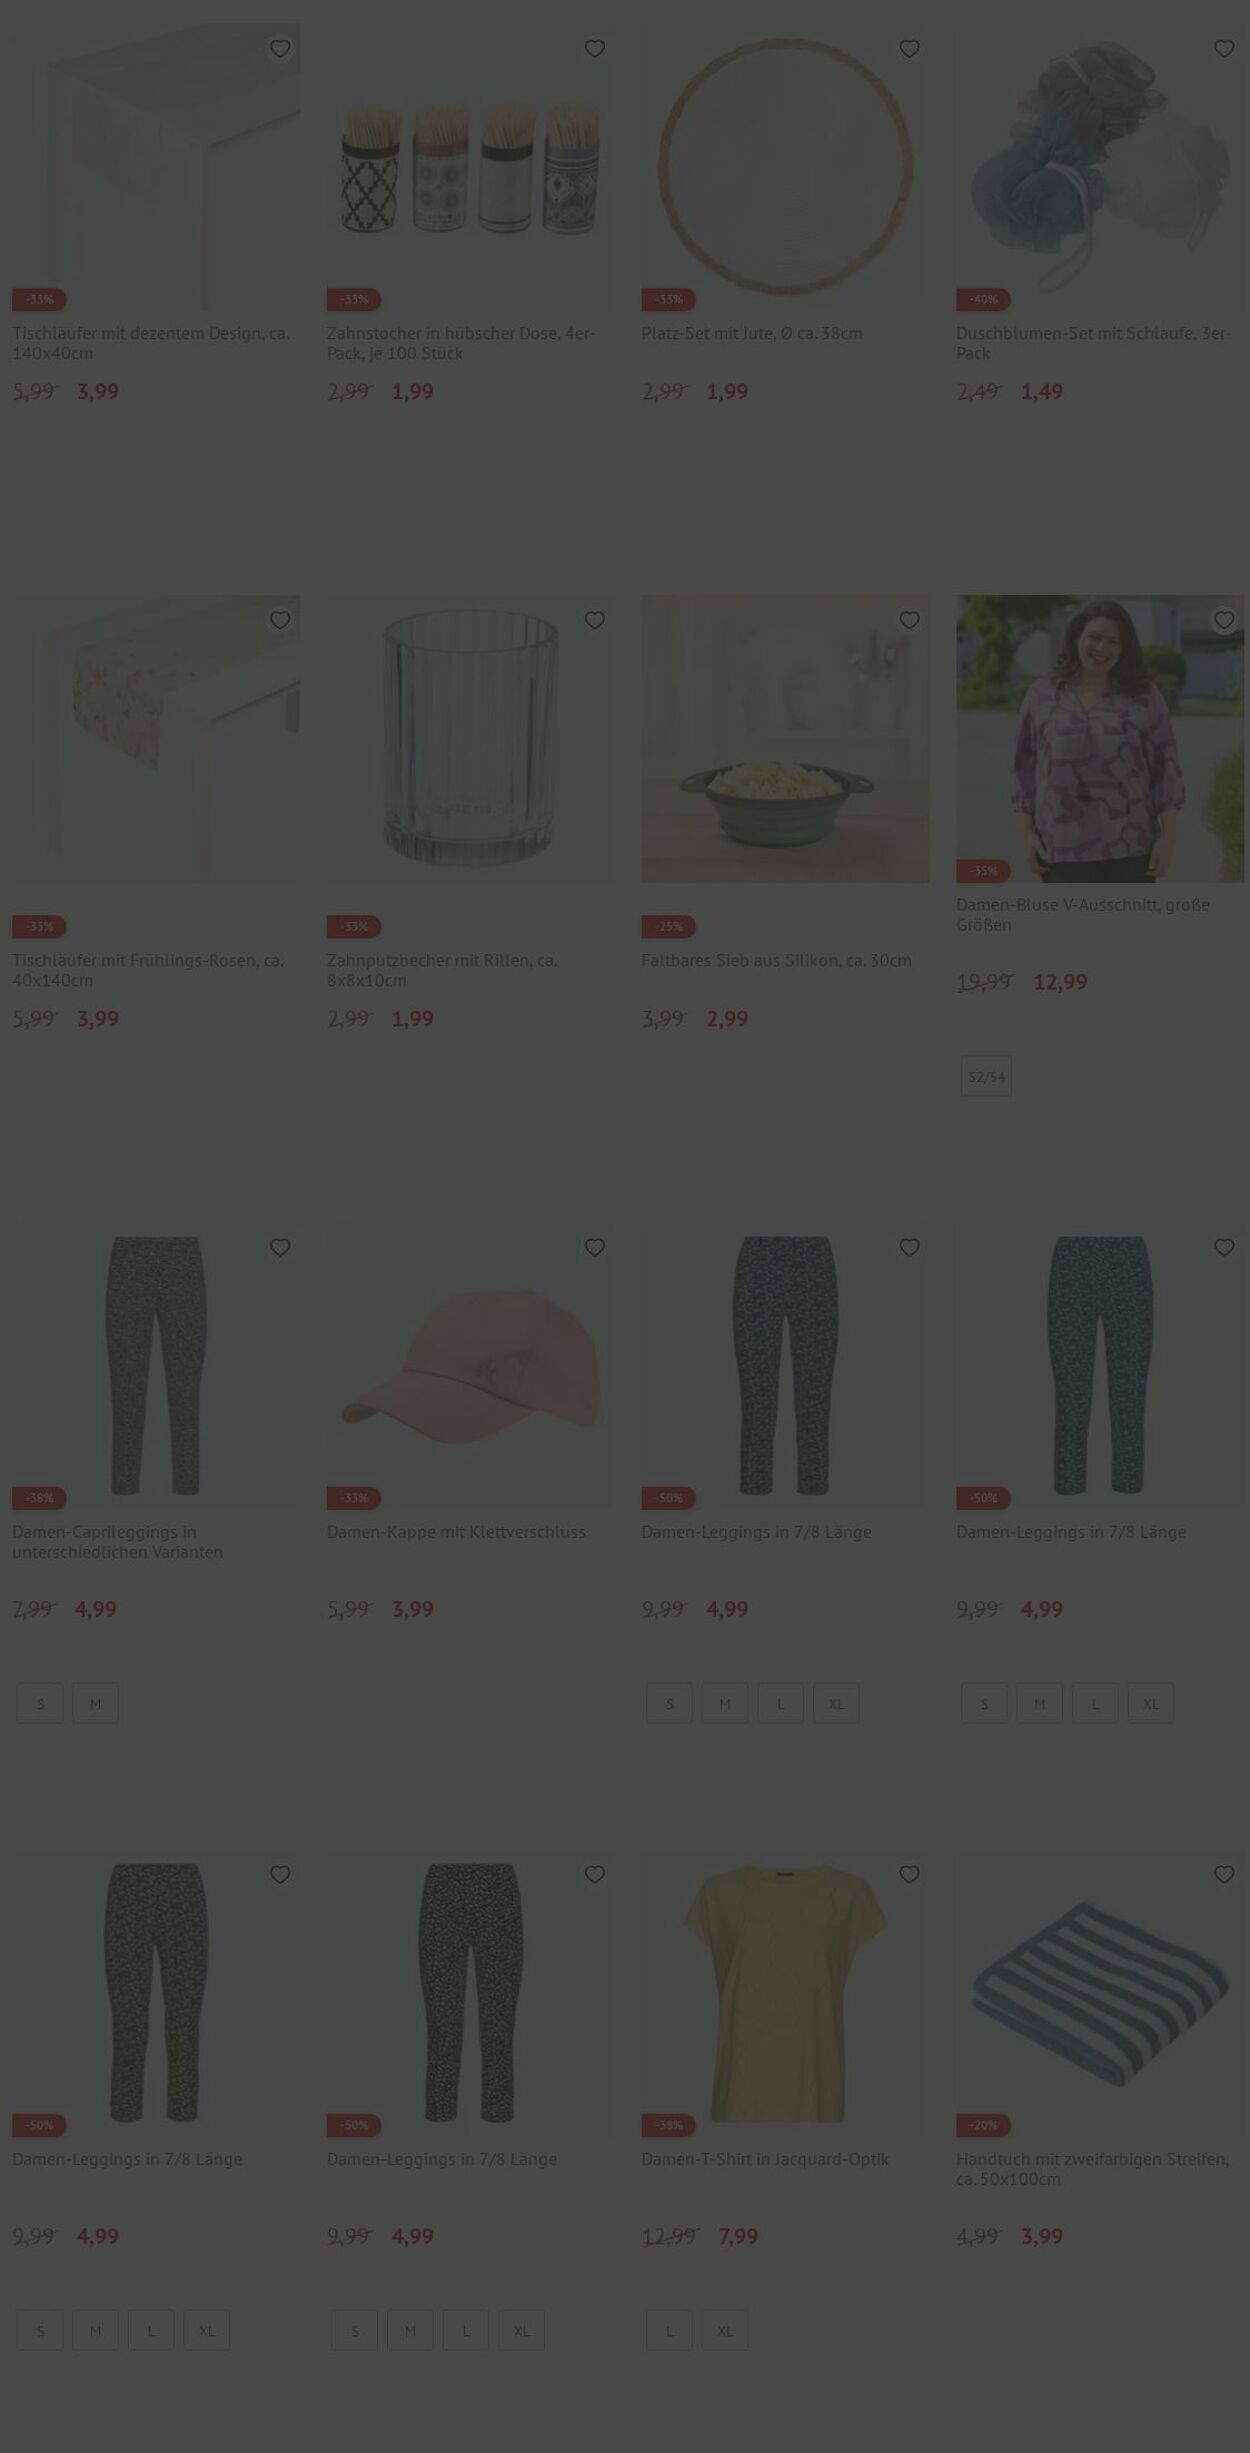Click the yellow Damen-T-Shirt image
Image resolution: width=1250 pixels, height=2453 pixels.
click(x=785, y=1994)
